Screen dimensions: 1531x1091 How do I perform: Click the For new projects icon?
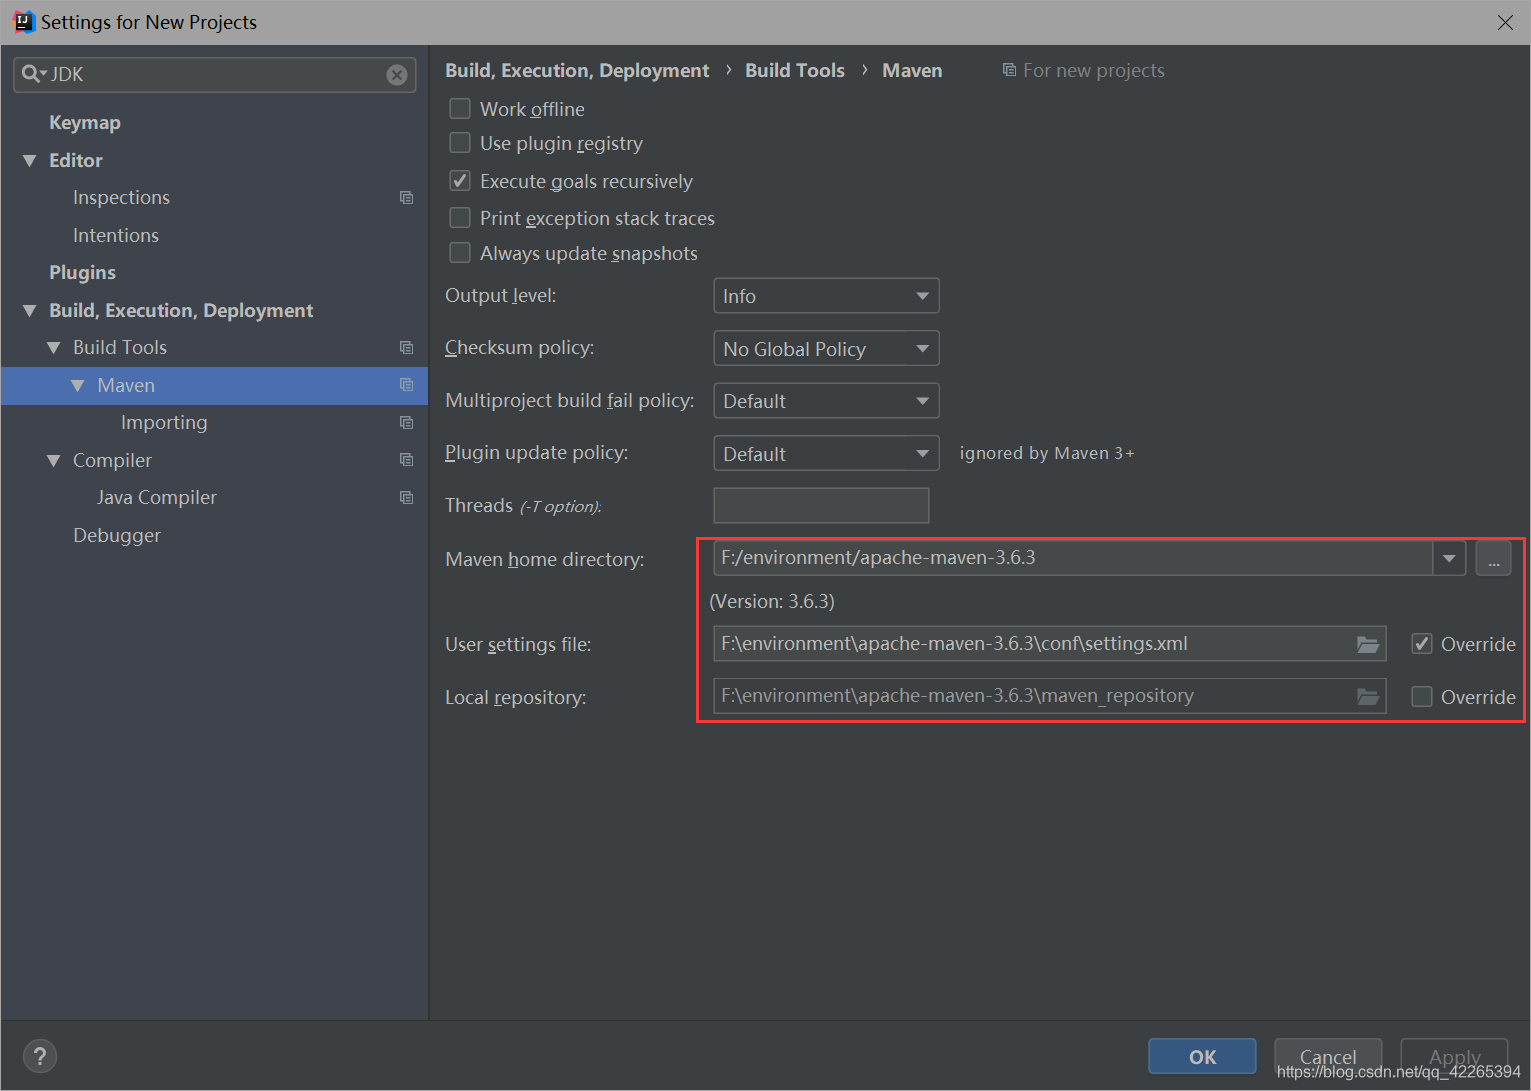pos(1009,70)
